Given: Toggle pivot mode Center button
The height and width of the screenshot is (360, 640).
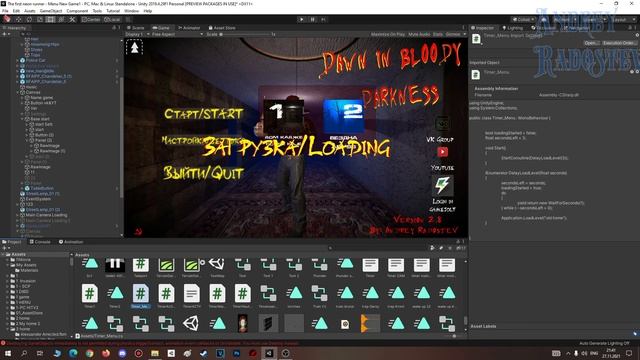Looking at the screenshot, I should (91, 19).
